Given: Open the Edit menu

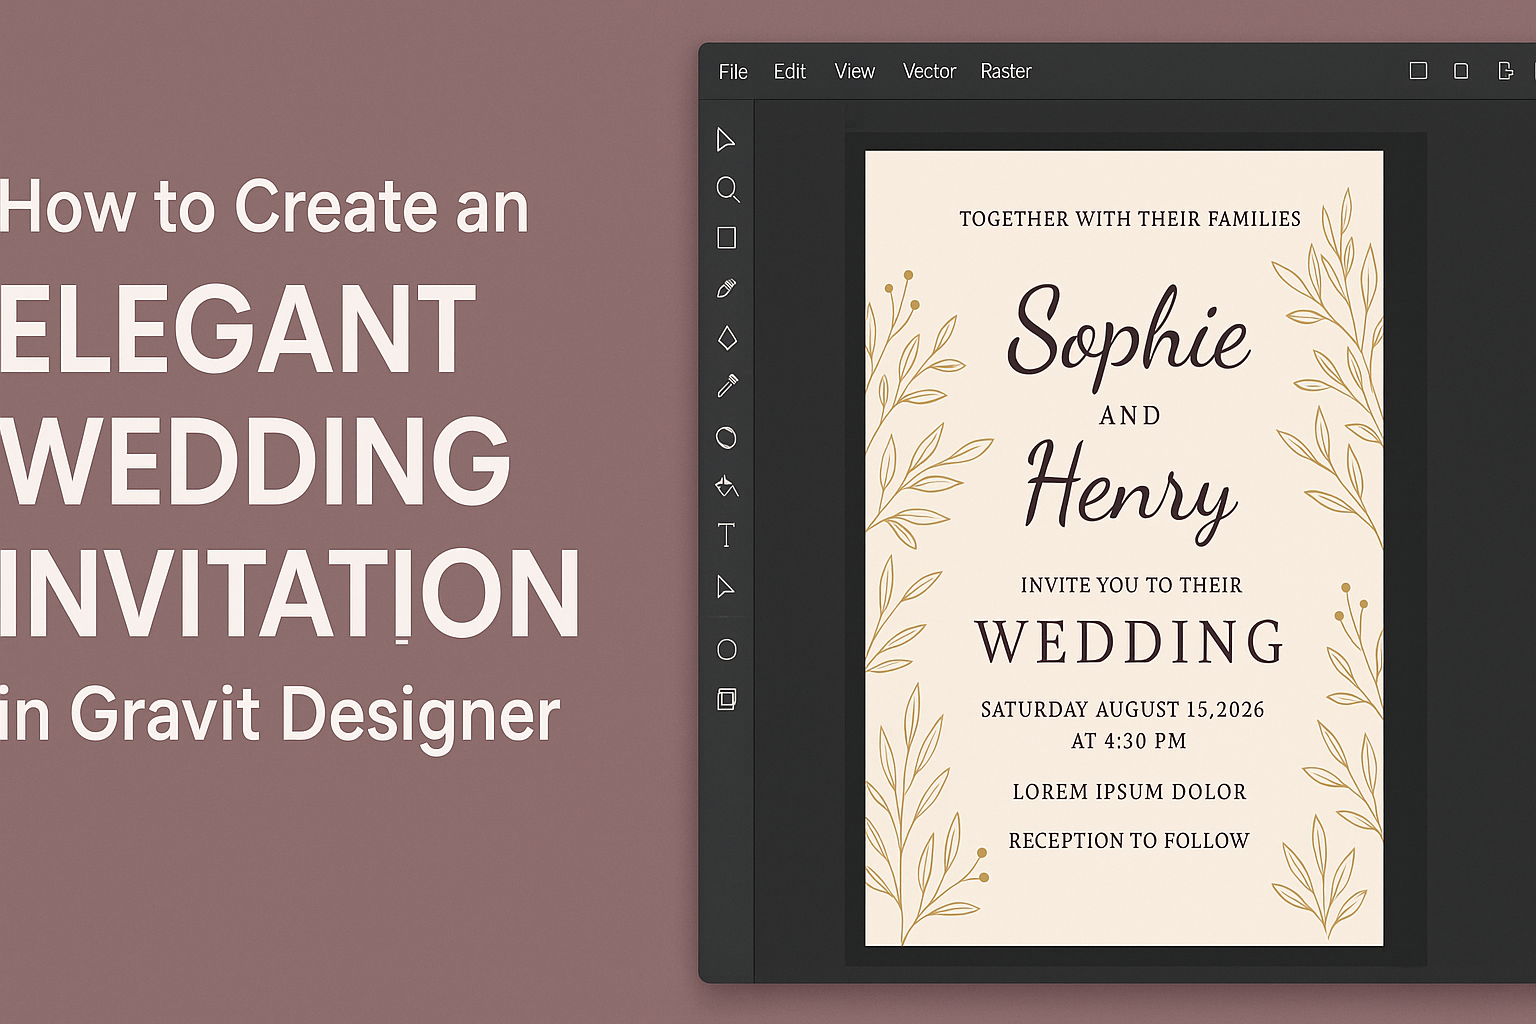Looking at the screenshot, I should point(789,71).
